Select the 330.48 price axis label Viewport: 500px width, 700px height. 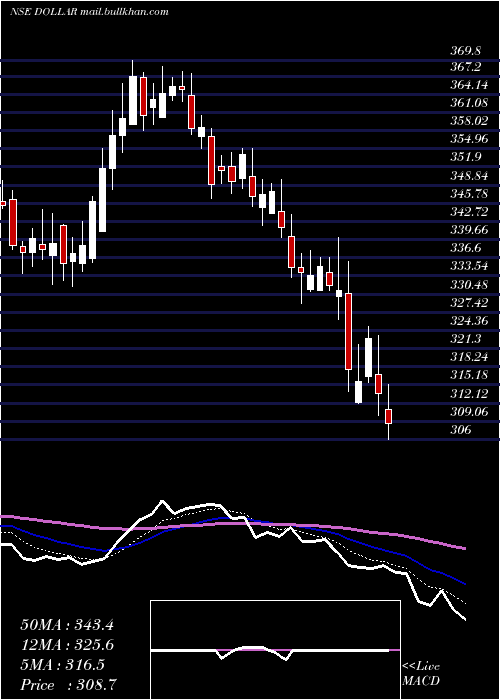click(469, 285)
